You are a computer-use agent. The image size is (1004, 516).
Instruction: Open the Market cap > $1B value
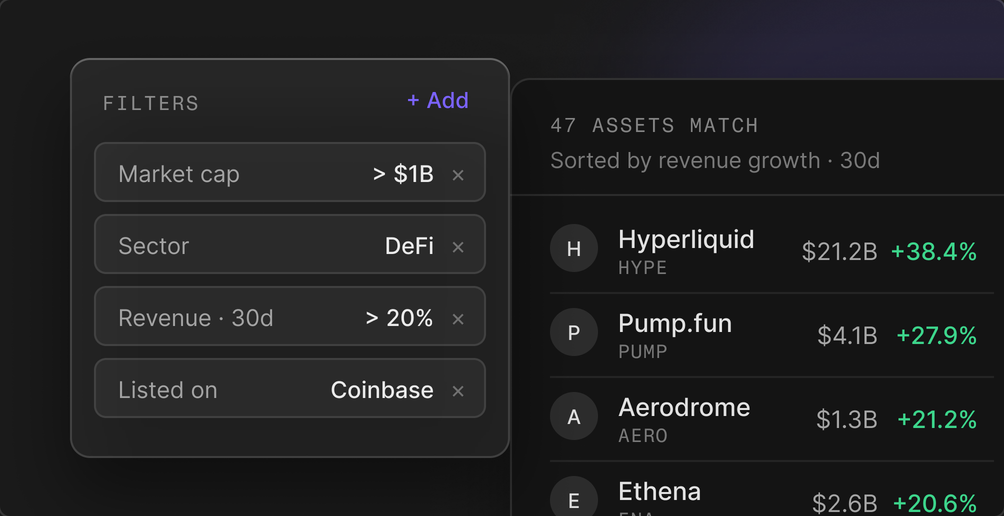403,174
